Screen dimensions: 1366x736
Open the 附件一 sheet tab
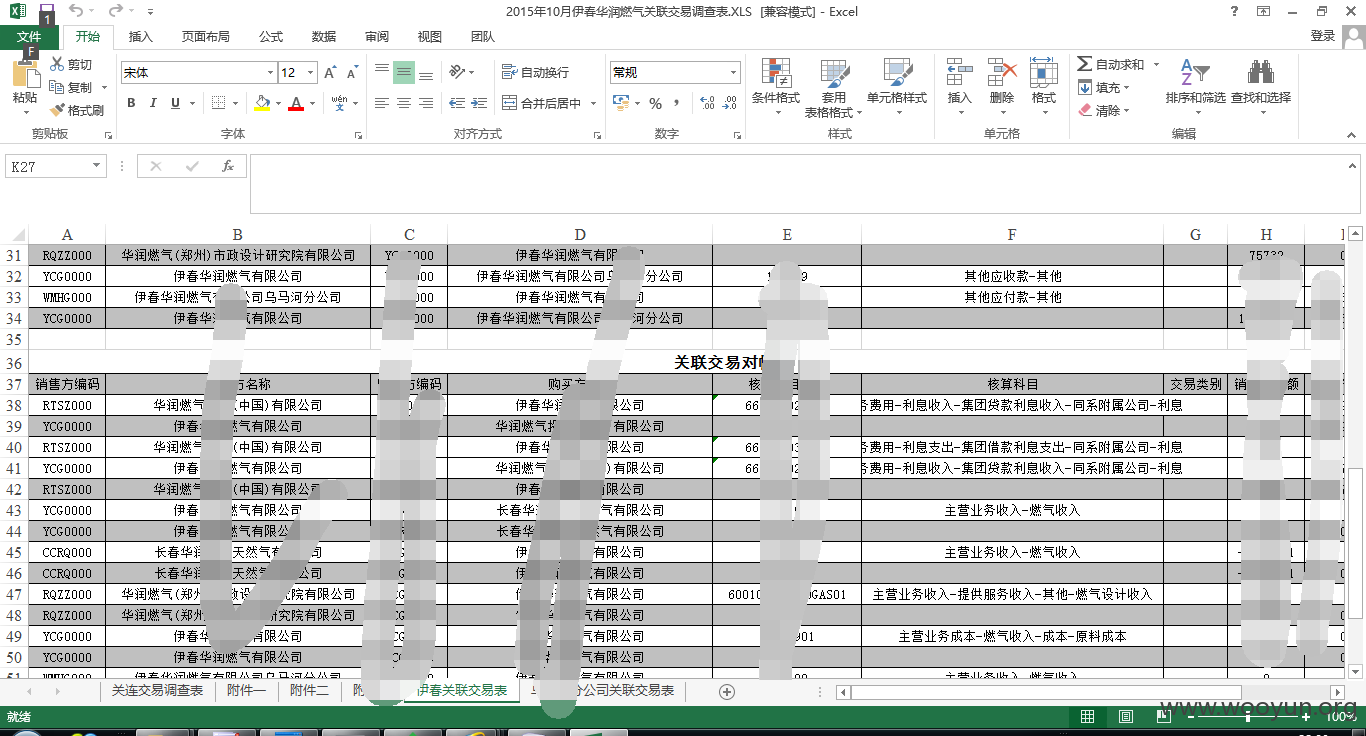pyautogui.click(x=245, y=691)
